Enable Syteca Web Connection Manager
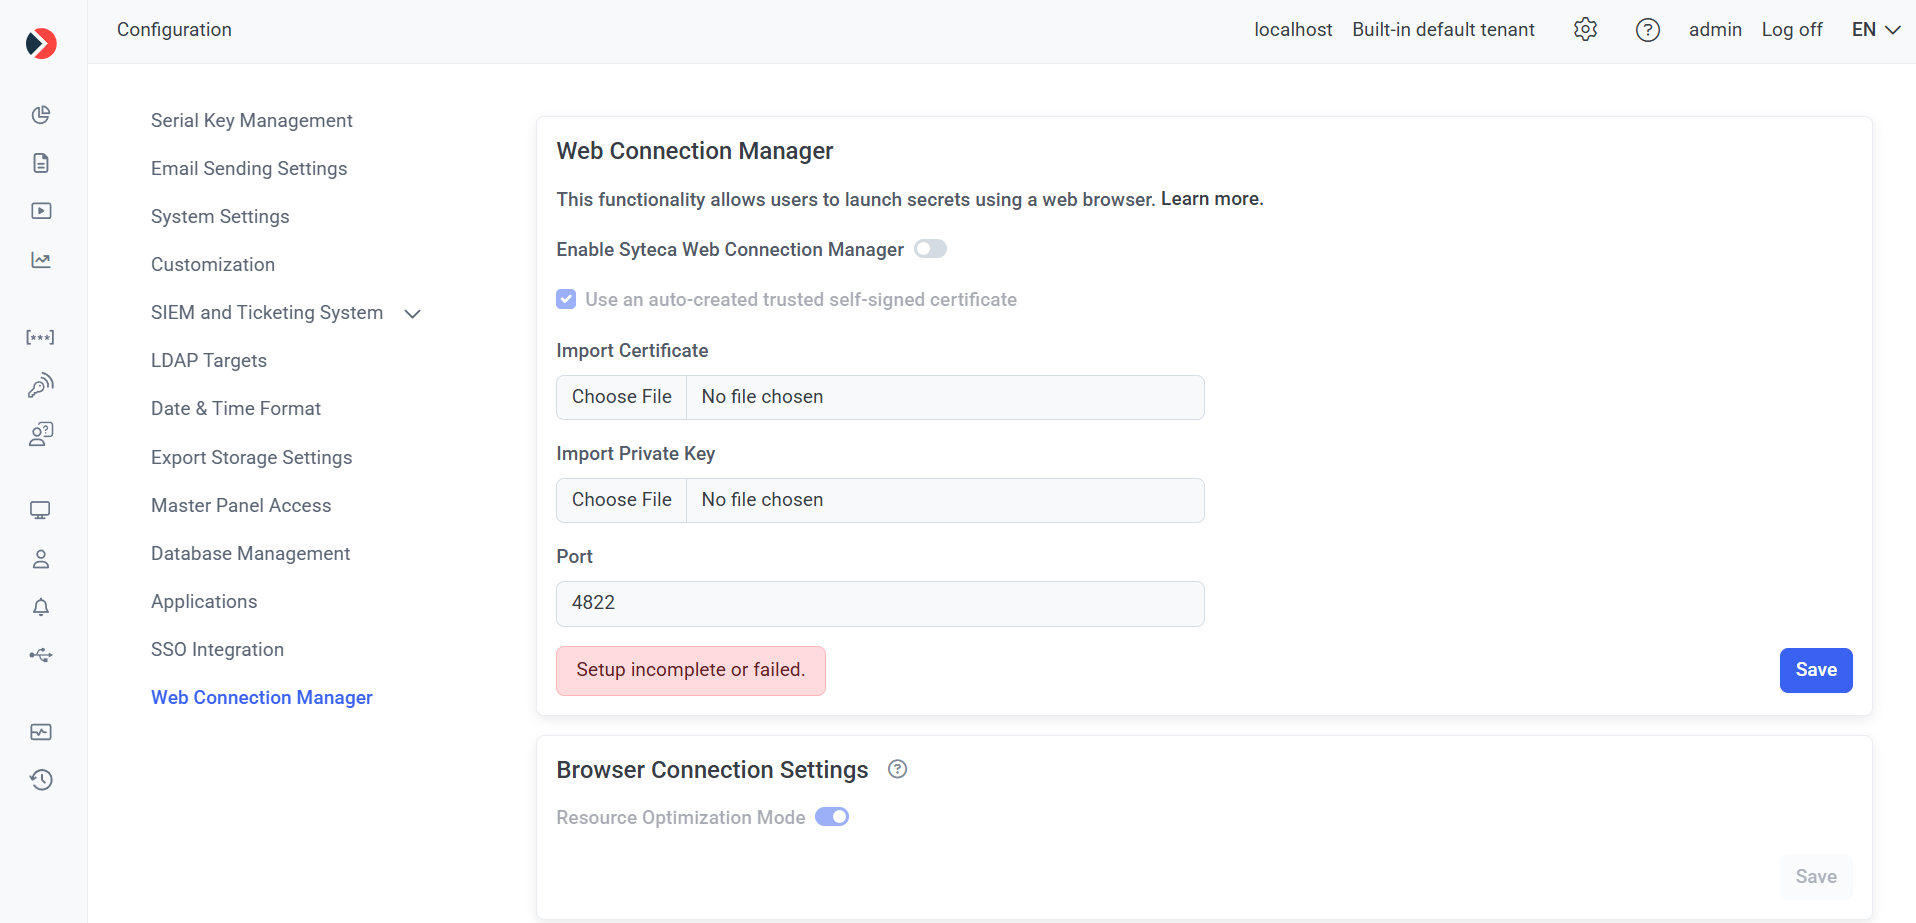 (x=930, y=248)
